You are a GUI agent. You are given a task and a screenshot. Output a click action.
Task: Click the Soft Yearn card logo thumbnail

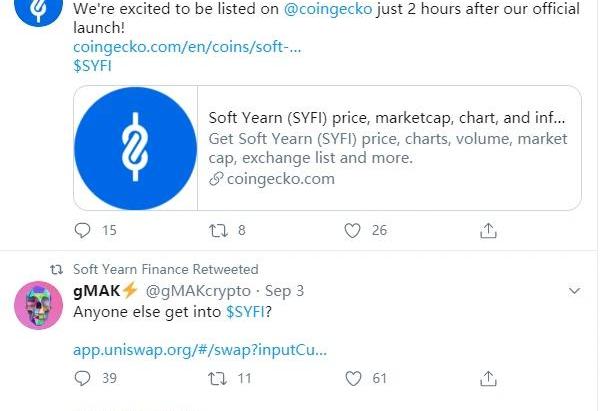point(136,148)
